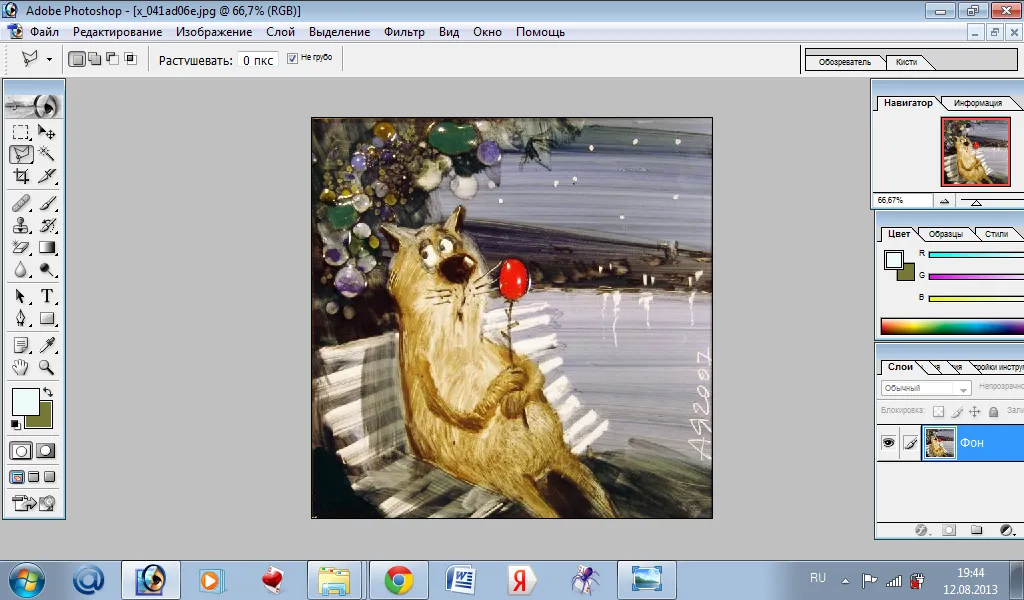Select the Dodge tool
The height and width of the screenshot is (600, 1024).
click(x=46, y=270)
